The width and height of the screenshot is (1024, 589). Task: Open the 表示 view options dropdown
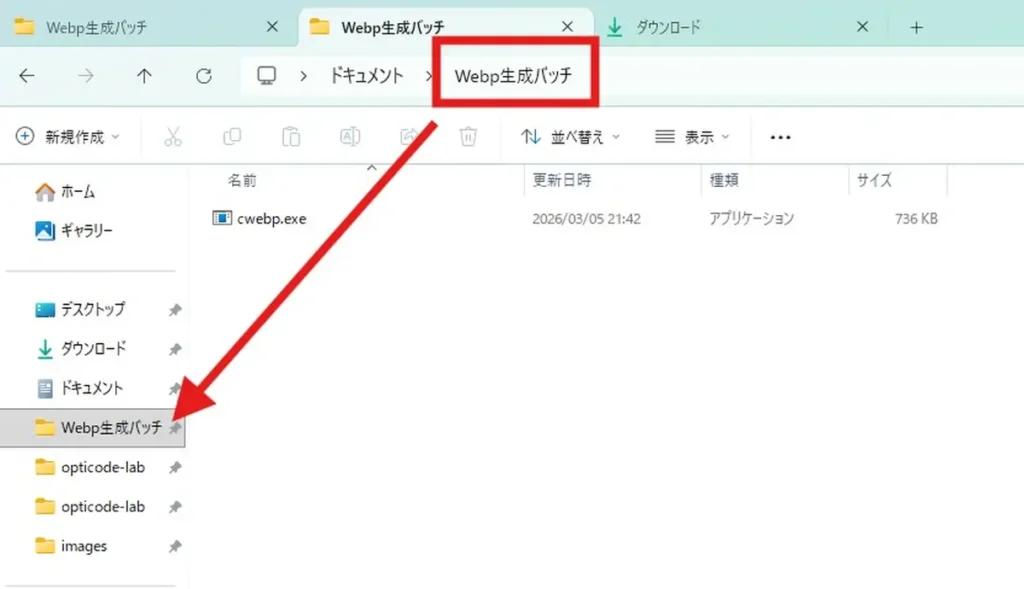pyautogui.click(x=694, y=136)
